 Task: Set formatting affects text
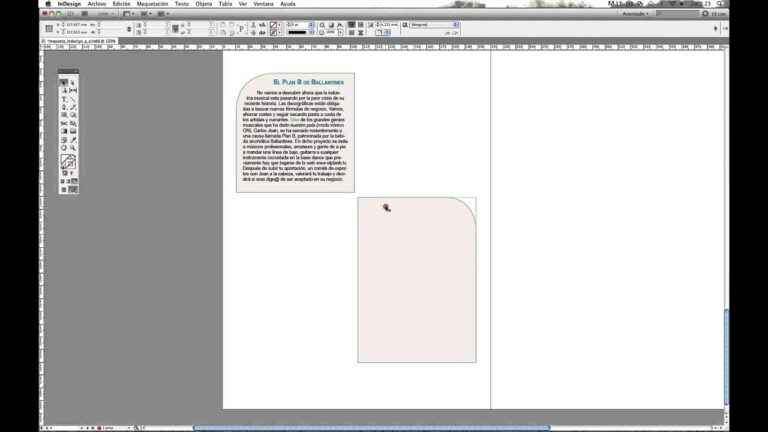pyautogui.click(x=72, y=173)
